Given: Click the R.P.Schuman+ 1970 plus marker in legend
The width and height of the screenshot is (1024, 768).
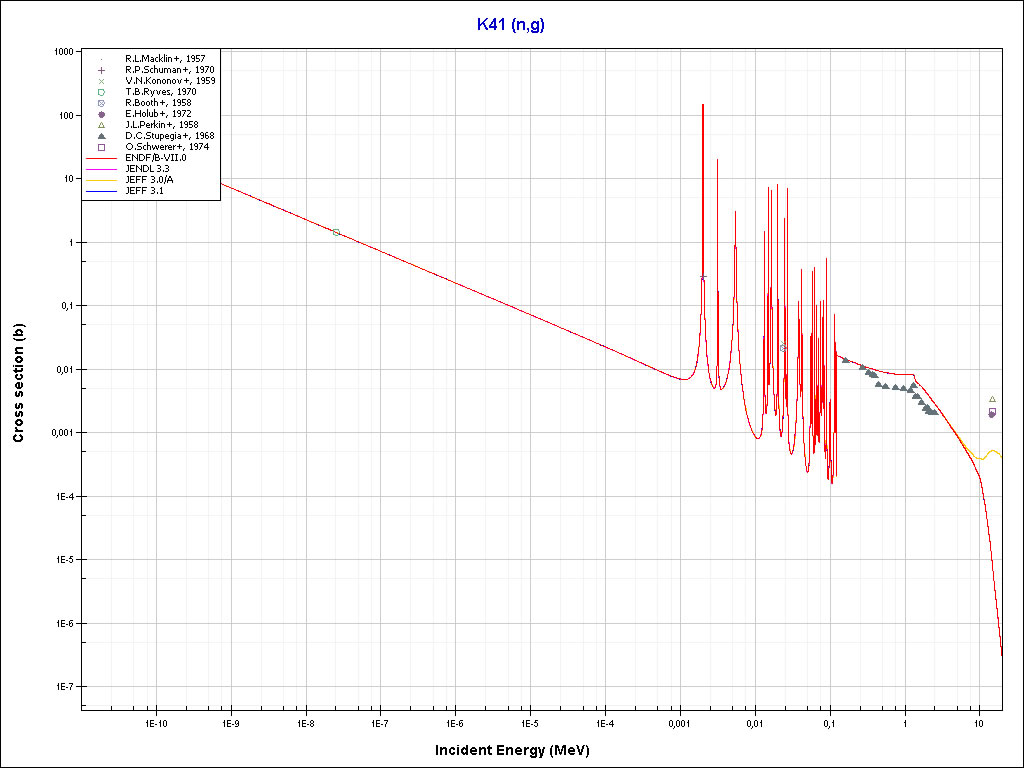Looking at the screenshot, I should click(101, 70).
